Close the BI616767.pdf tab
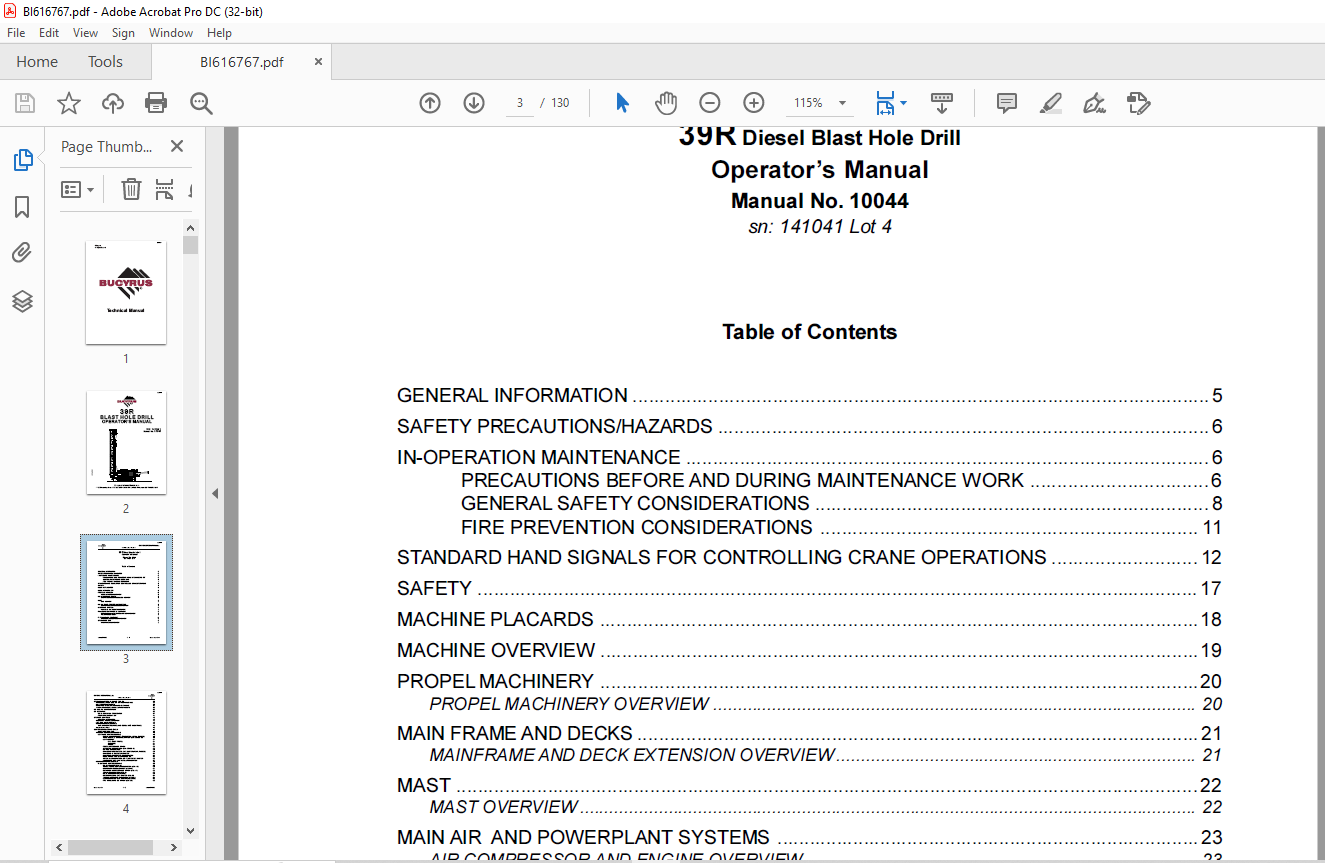 [318, 62]
